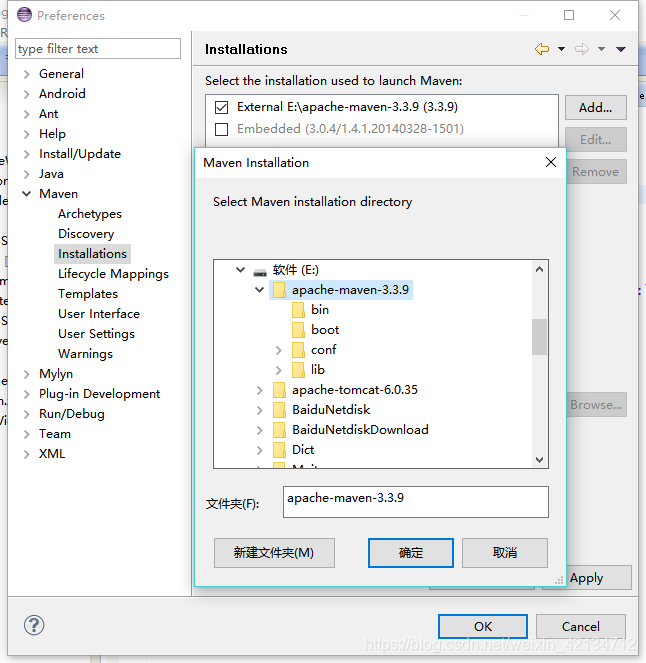Select User Settings under Maven
The height and width of the screenshot is (663, 646).
point(96,334)
